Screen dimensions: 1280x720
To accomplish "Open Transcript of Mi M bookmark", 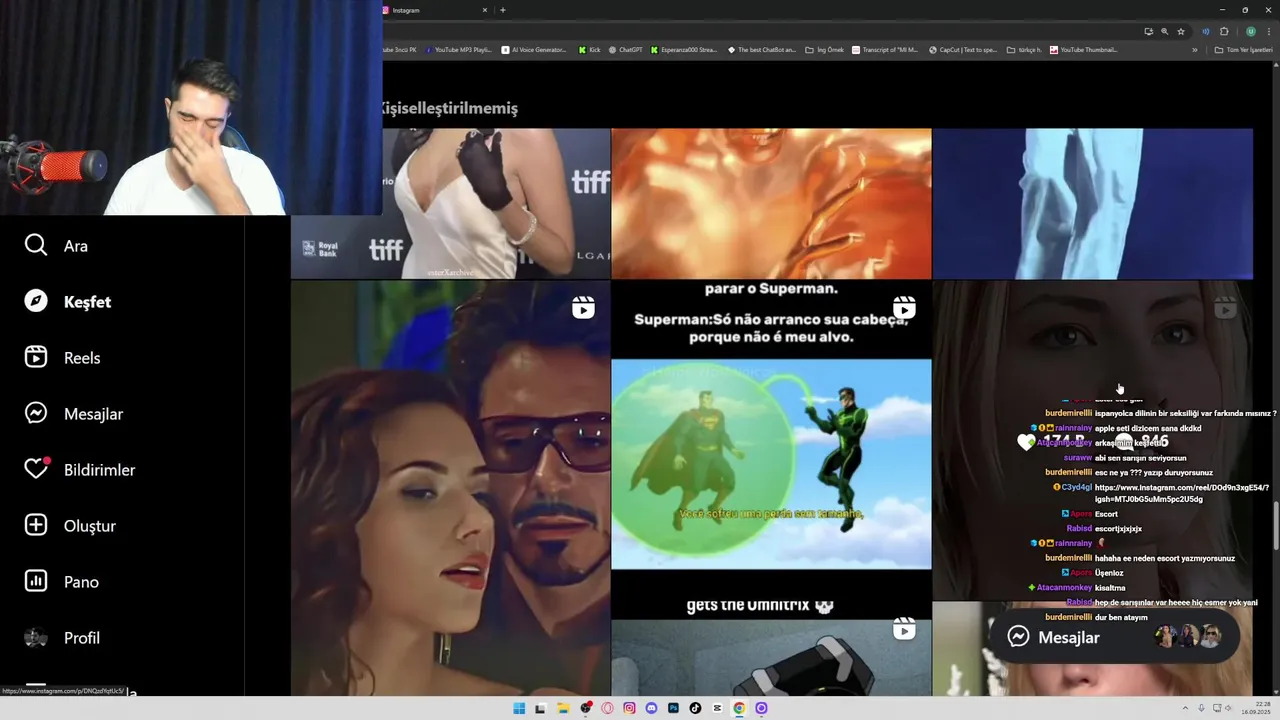I will click(885, 49).
